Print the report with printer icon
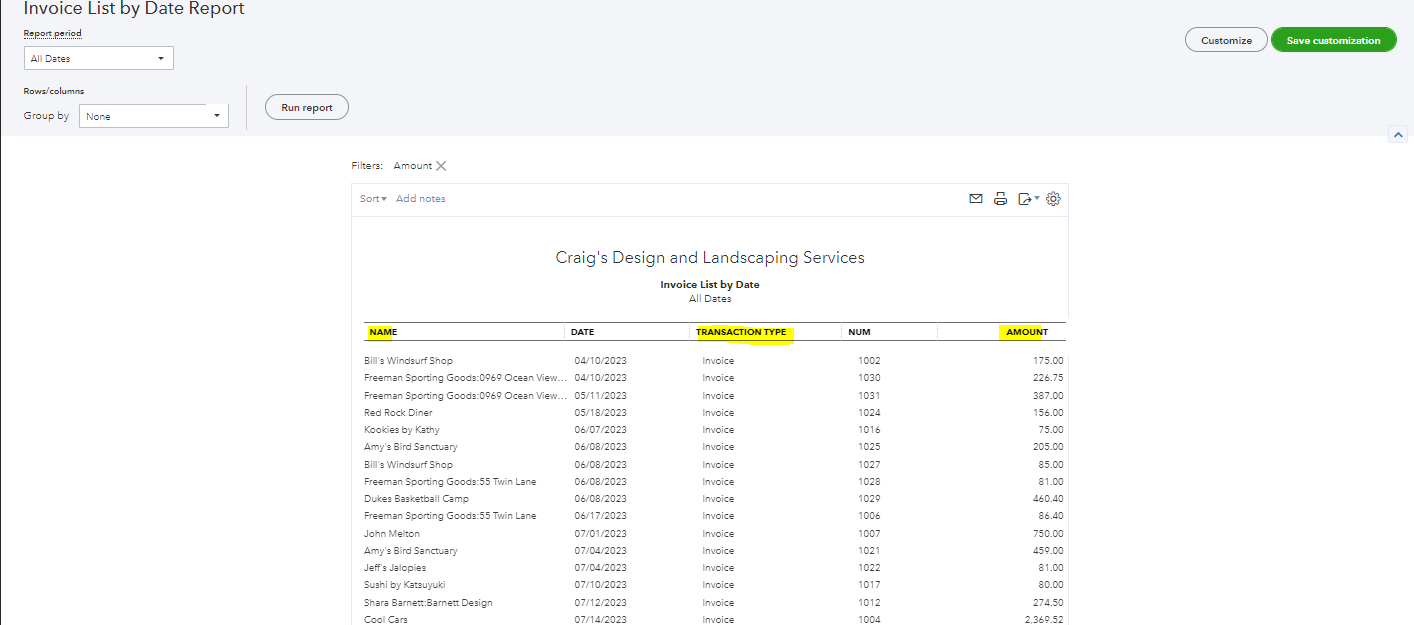 1000,199
